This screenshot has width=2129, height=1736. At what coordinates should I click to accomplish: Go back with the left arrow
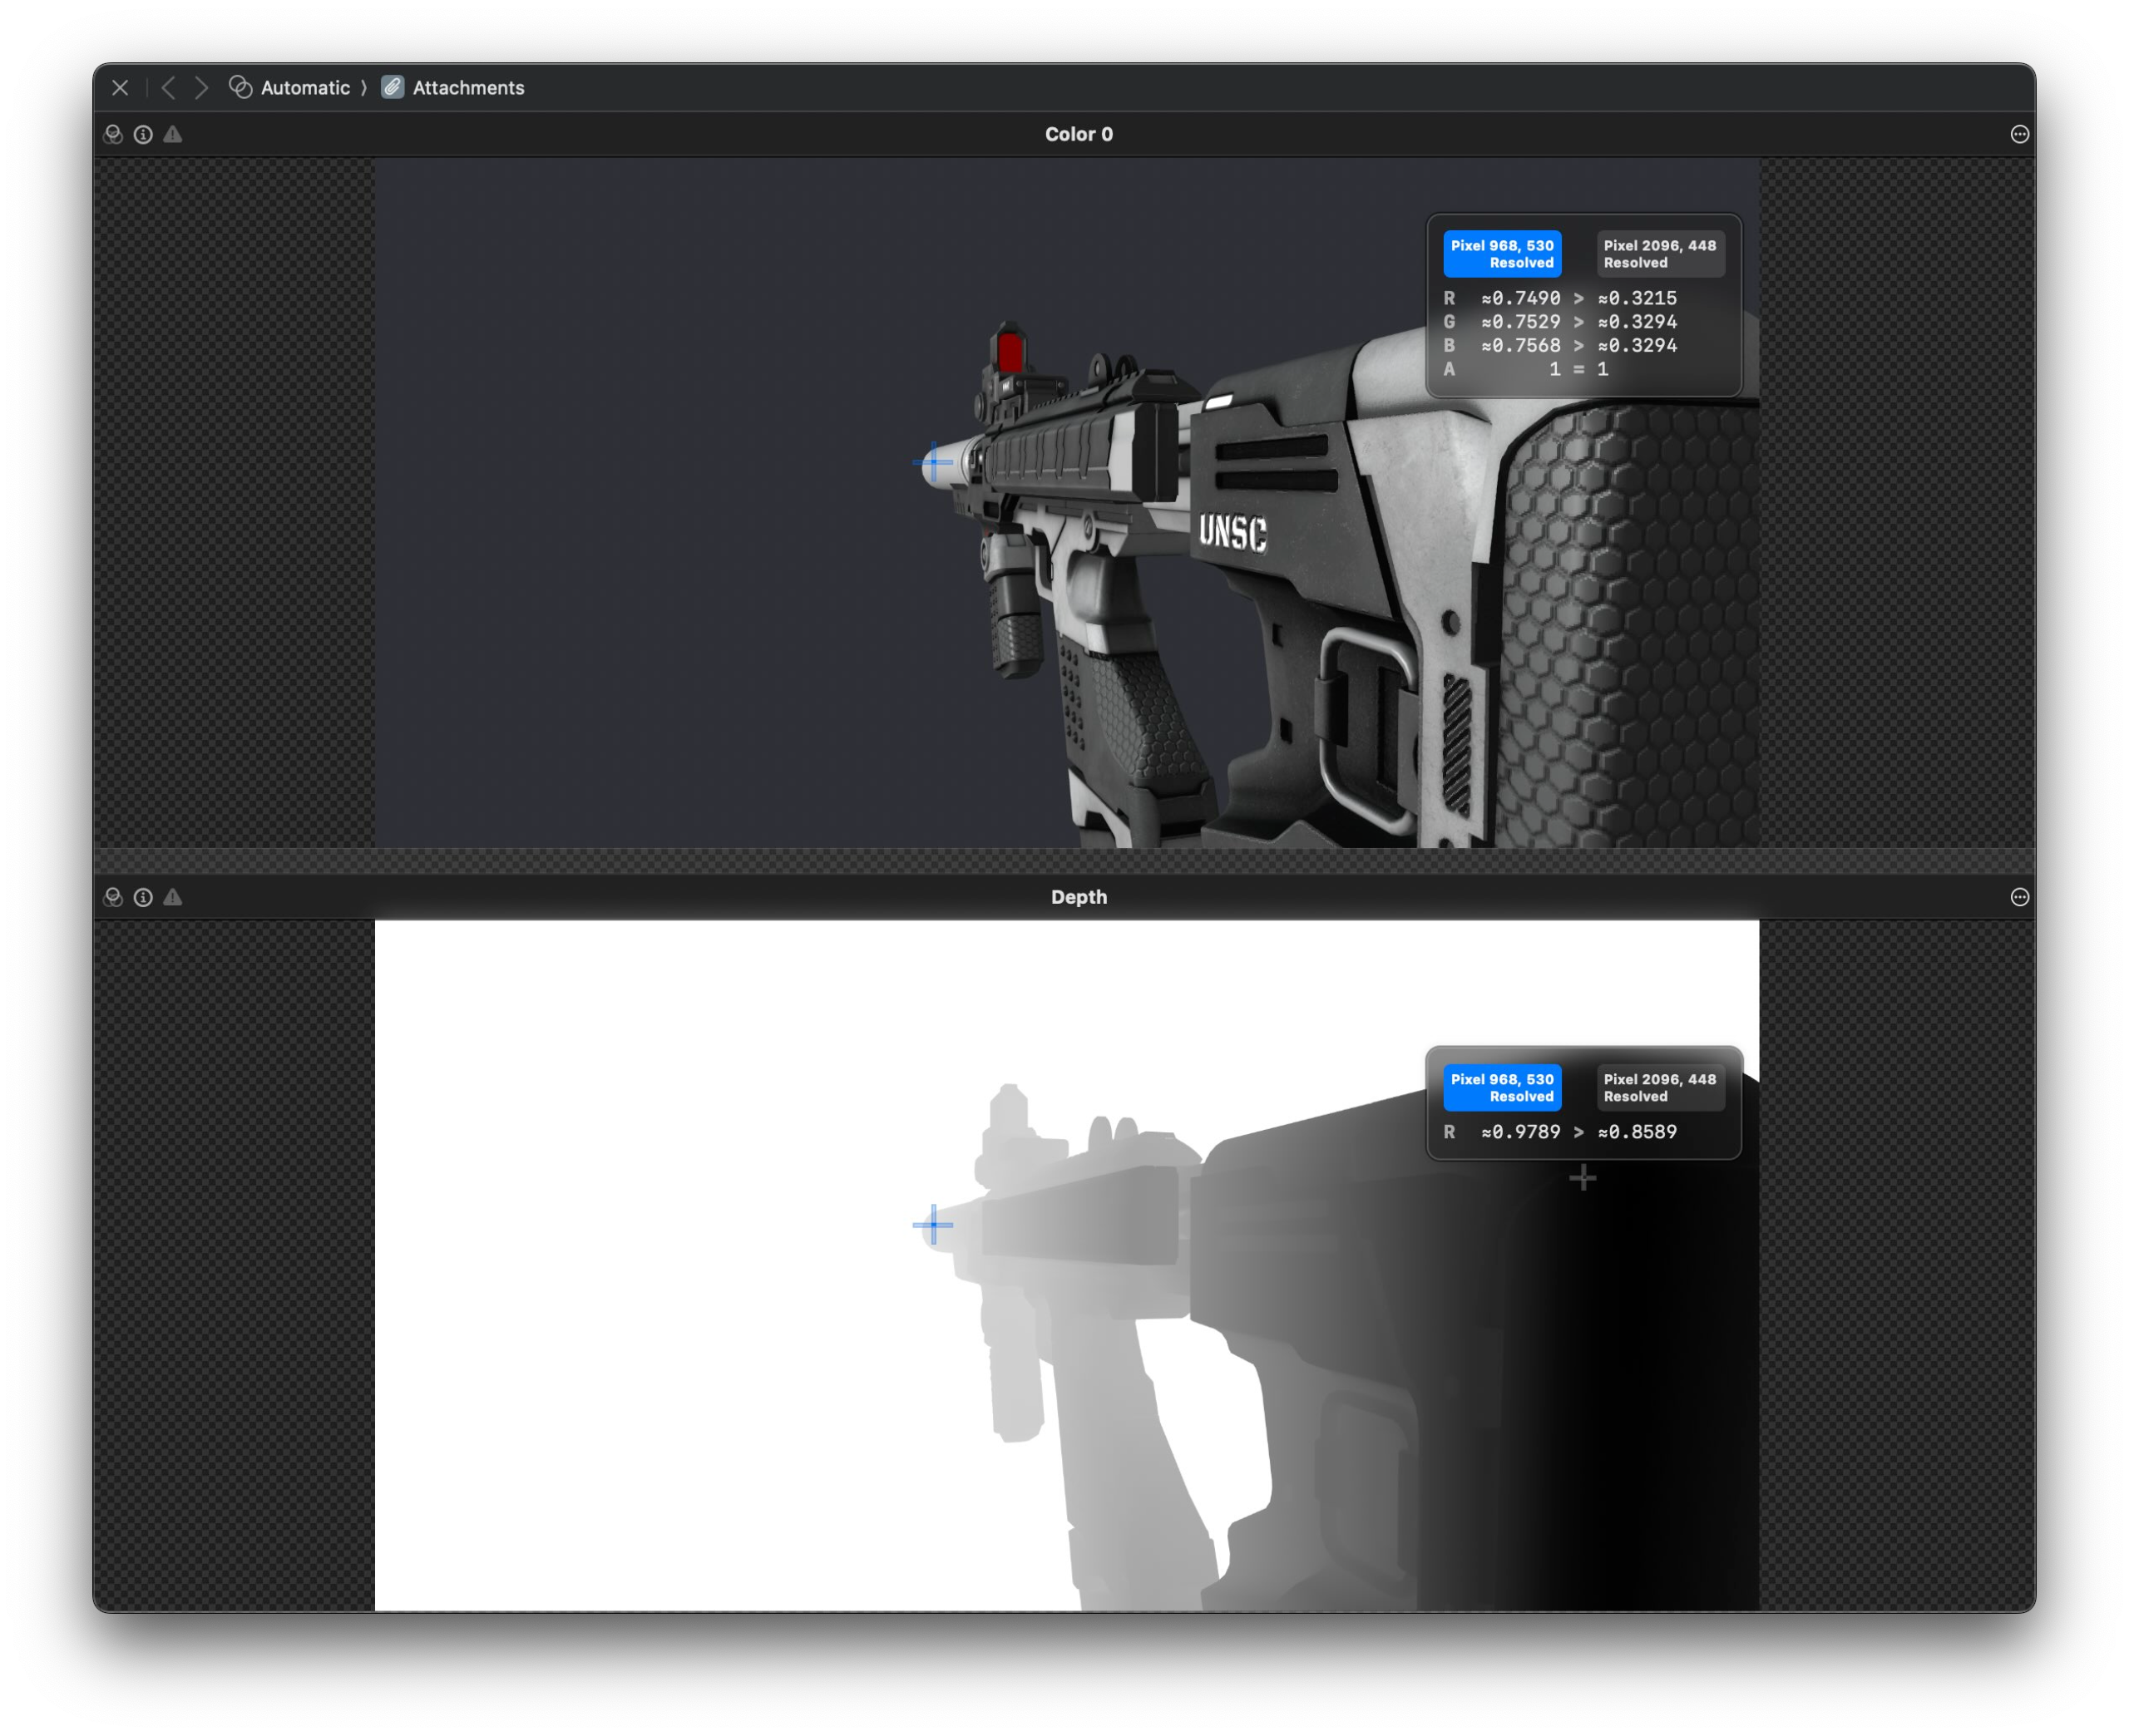169,88
